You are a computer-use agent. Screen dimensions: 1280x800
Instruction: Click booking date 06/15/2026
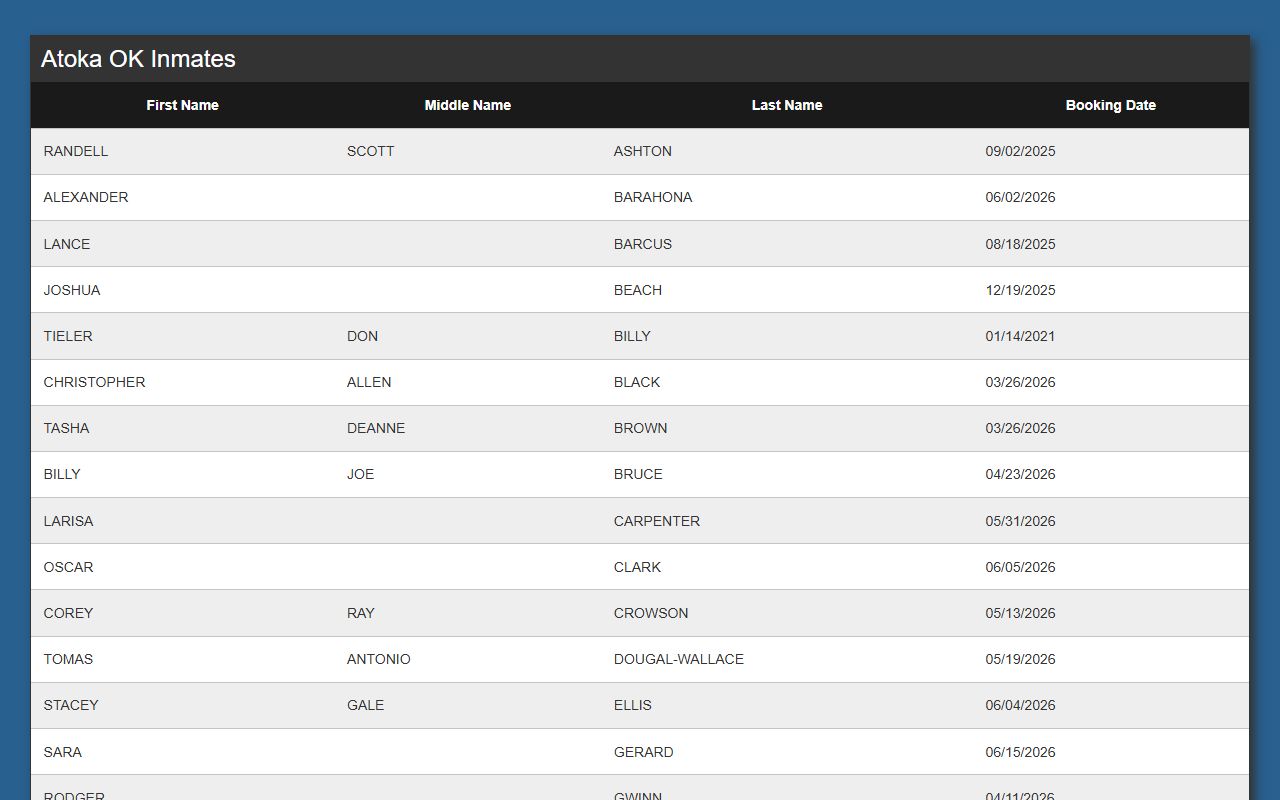coord(1020,752)
